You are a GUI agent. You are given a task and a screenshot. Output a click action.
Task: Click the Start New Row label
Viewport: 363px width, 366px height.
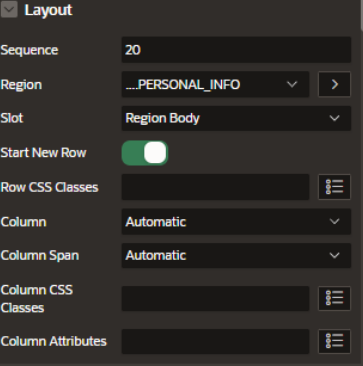click(x=44, y=153)
